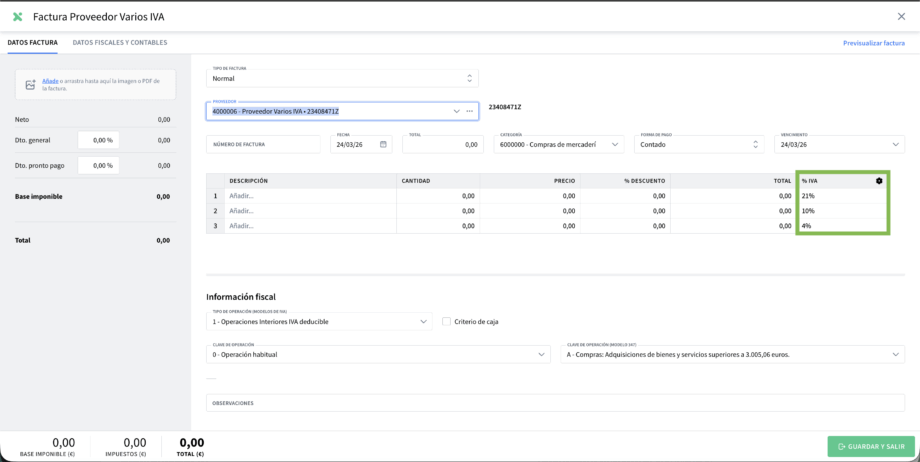
Task: Open the % IVA column settings gear
Action: click(x=879, y=181)
